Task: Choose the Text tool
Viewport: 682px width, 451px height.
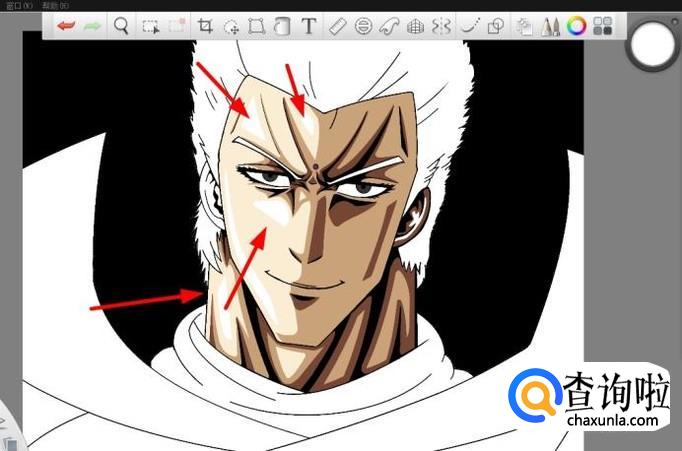Action: (x=308, y=26)
